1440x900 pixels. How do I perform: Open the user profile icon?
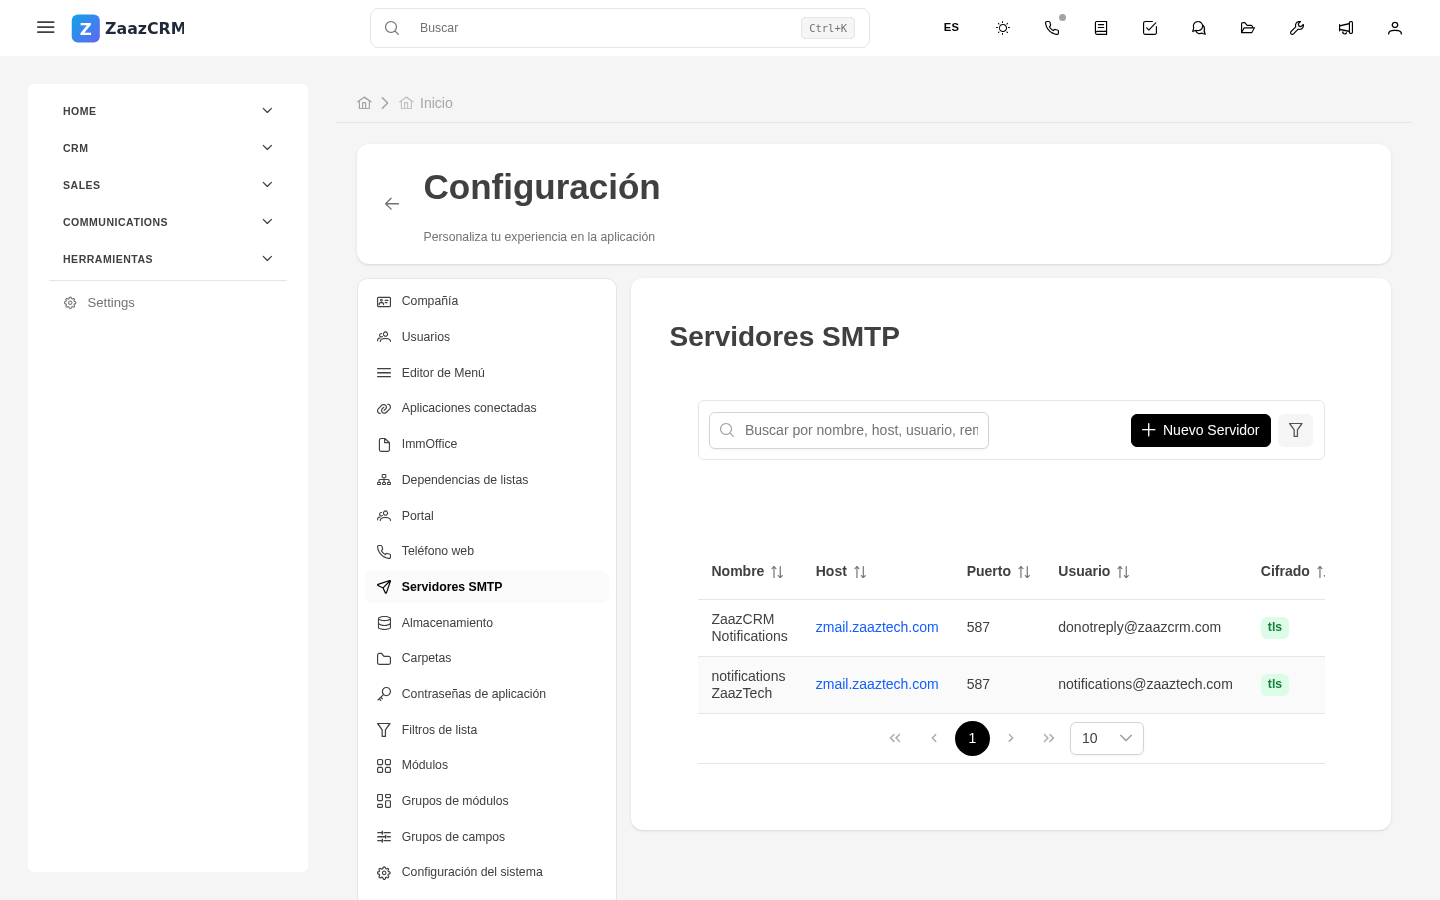click(1395, 28)
